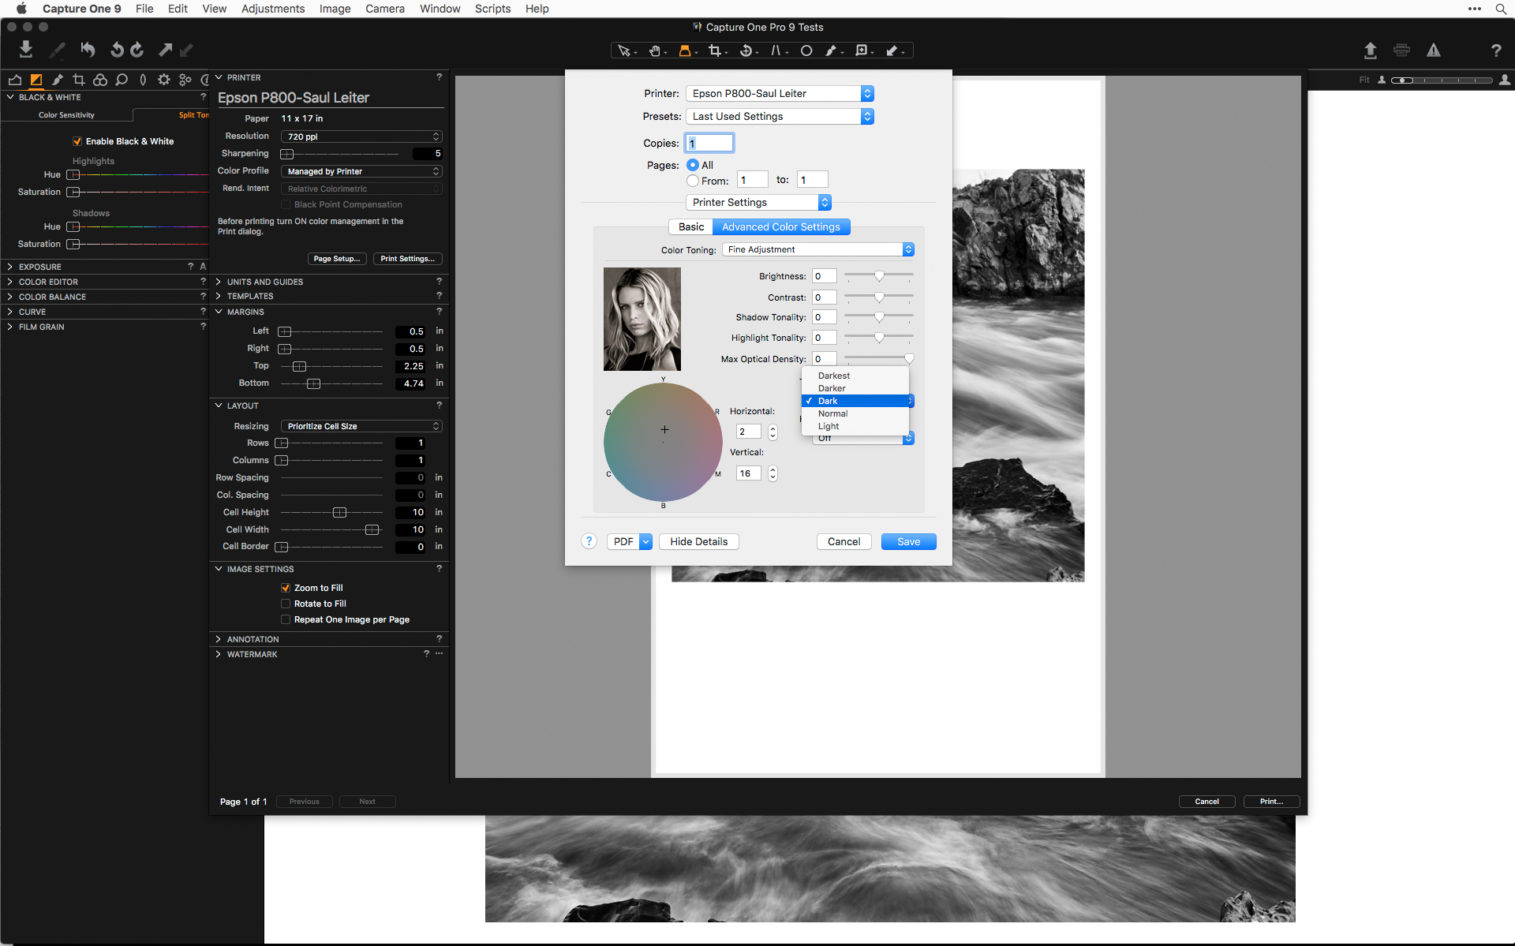
Task: Click Hide Details in the print dialog
Action: [x=698, y=541]
